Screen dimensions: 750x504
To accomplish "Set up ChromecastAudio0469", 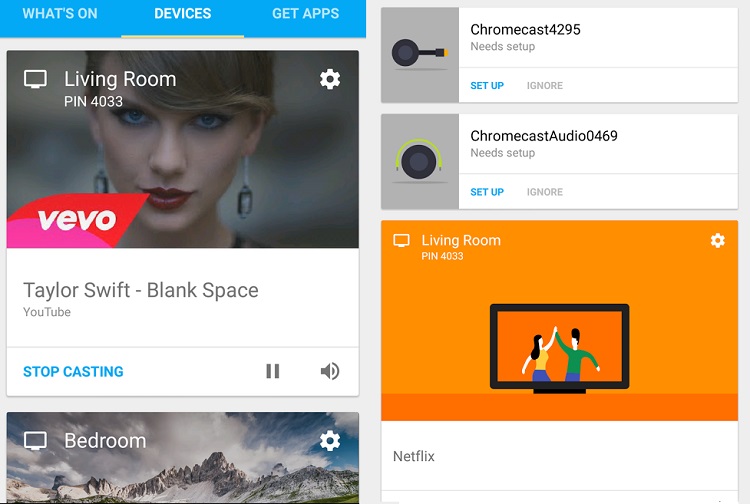I will click(x=487, y=192).
